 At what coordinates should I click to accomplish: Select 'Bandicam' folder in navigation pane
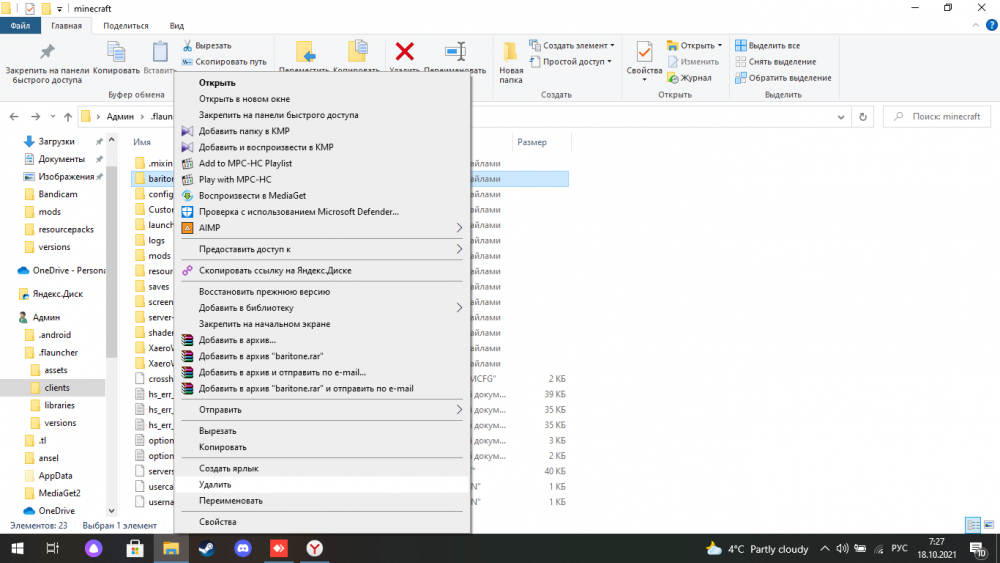pos(57,194)
